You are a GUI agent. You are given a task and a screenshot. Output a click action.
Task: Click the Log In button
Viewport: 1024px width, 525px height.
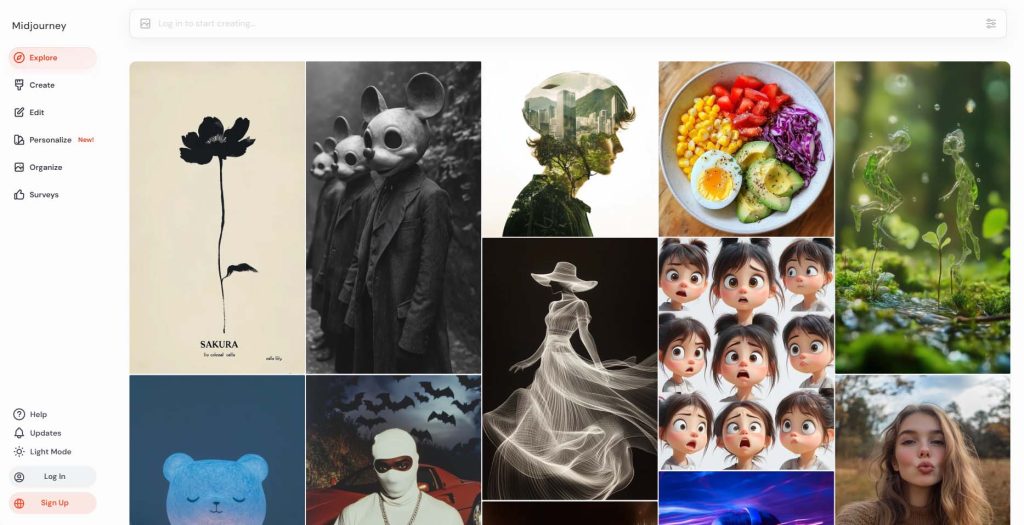(x=52, y=477)
